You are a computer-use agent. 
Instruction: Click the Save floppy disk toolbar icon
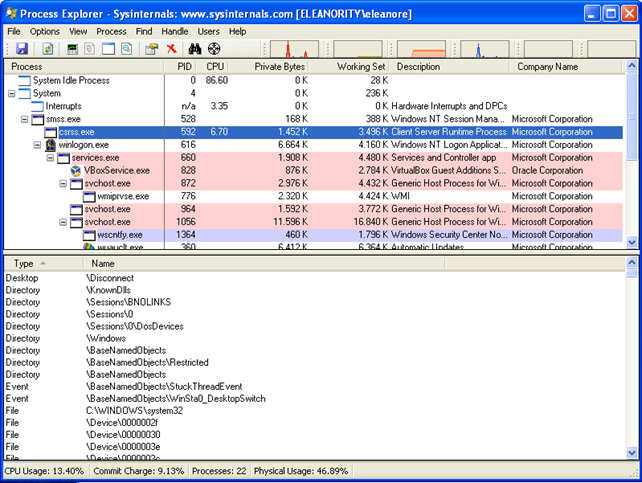(x=22, y=49)
